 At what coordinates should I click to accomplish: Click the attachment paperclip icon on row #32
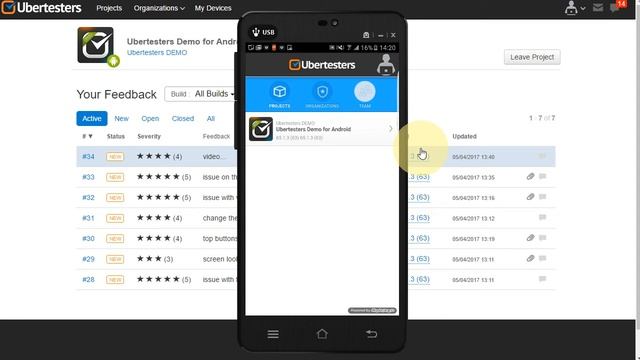coord(530,197)
